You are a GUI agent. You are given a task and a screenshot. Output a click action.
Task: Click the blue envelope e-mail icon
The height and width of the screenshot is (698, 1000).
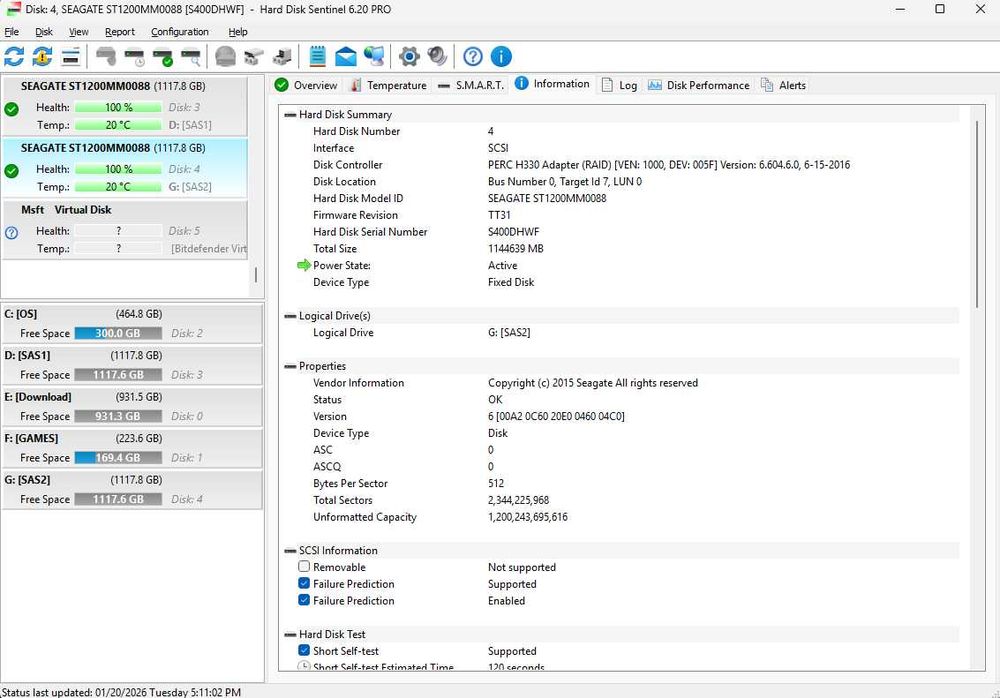tap(346, 57)
